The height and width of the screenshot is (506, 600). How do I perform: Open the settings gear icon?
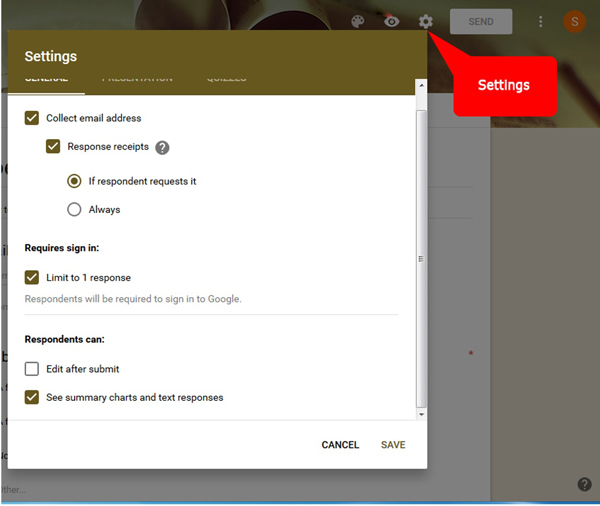(x=426, y=21)
